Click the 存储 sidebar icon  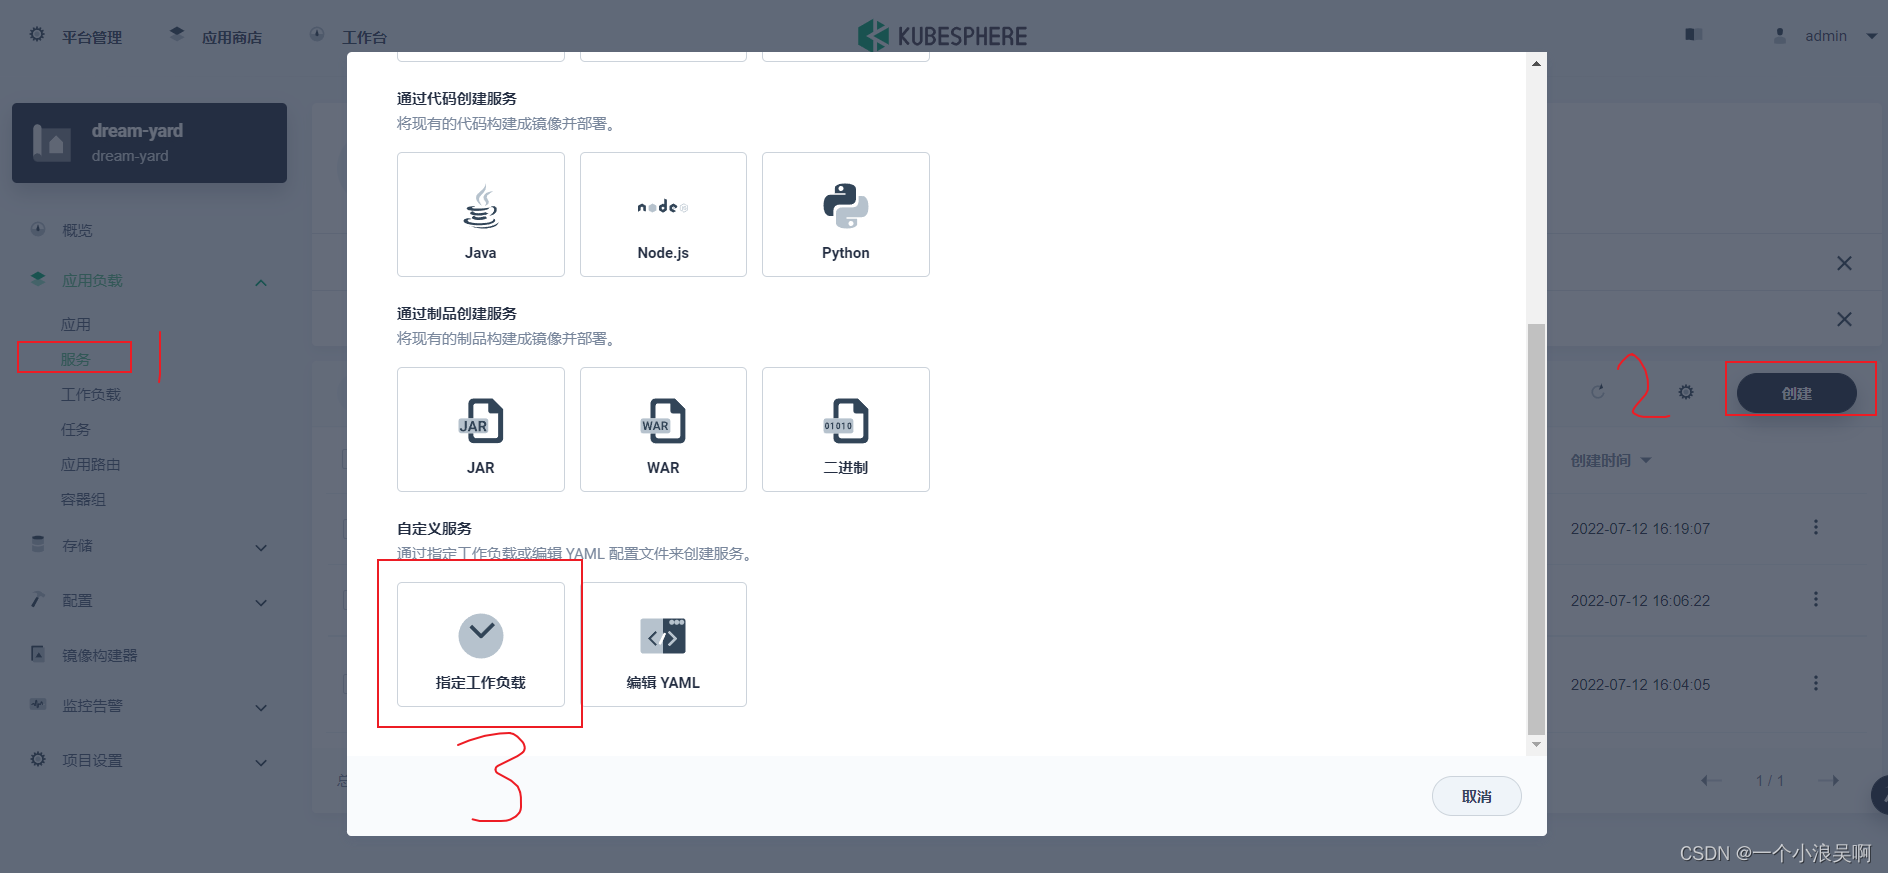38,544
